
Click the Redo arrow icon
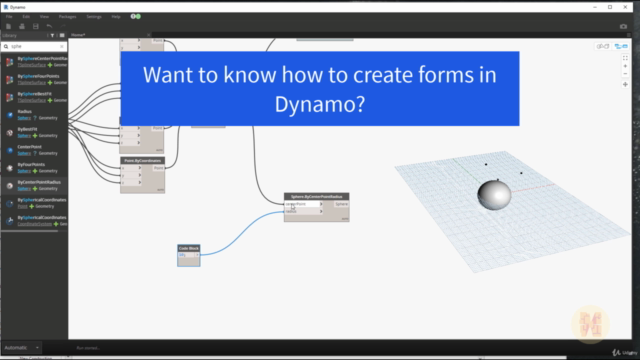point(63,26)
